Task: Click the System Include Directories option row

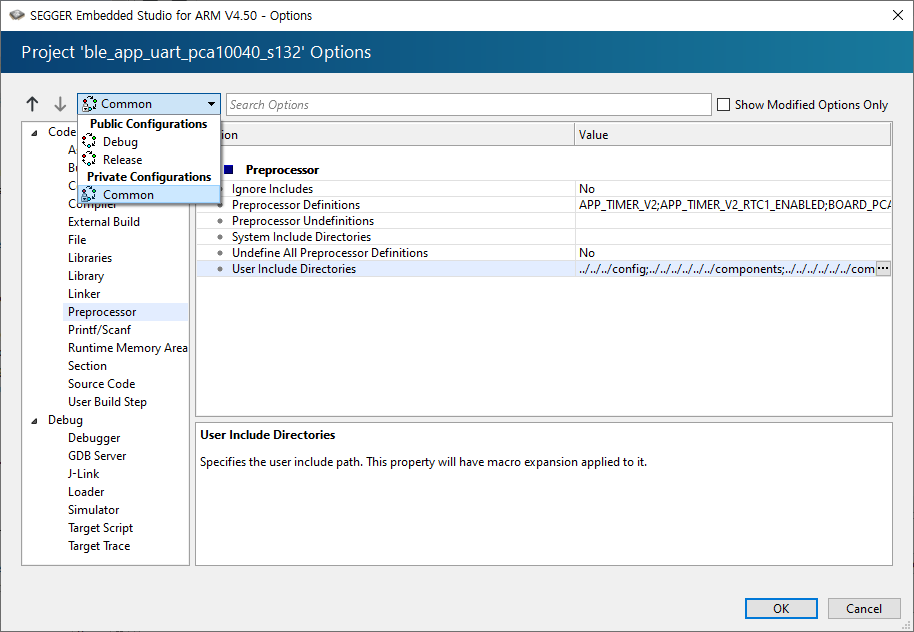Action: click(543, 237)
